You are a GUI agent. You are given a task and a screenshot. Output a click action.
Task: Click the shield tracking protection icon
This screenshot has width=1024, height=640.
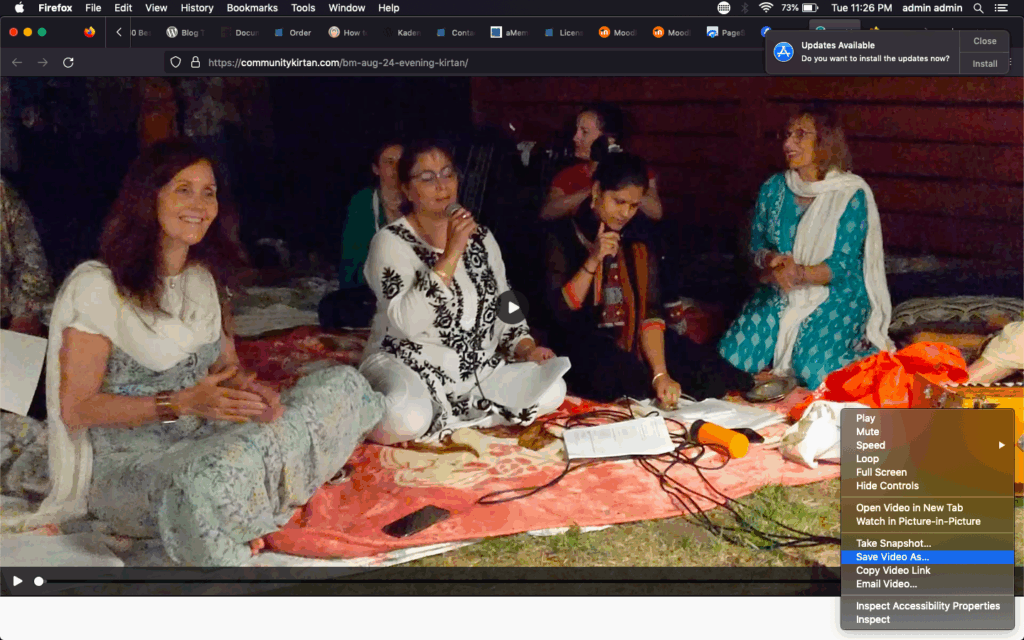175,62
